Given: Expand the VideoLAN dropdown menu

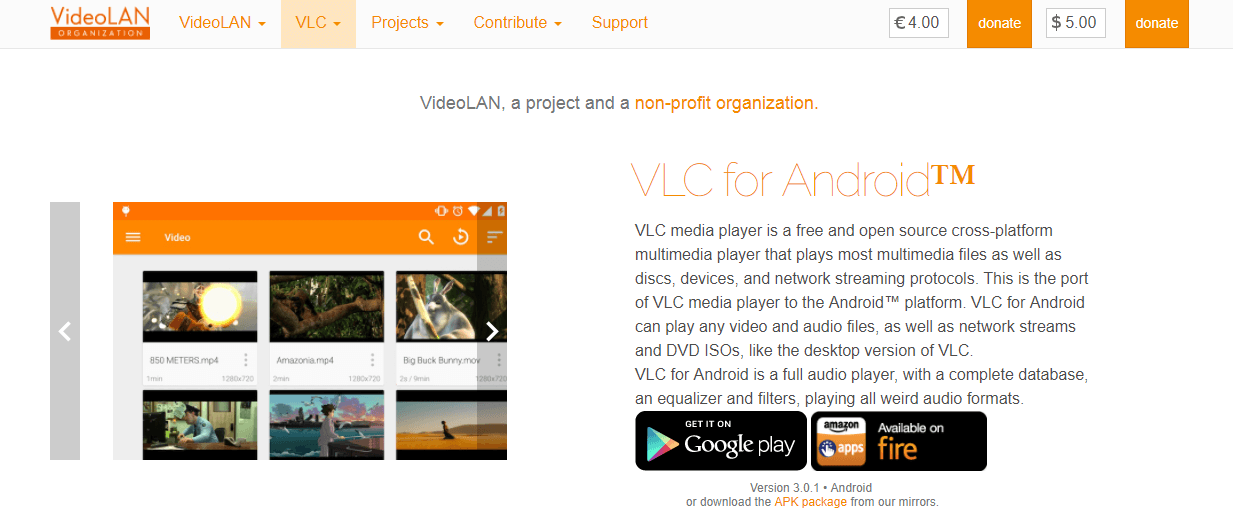Looking at the screenshot, I should click(222, 23).
